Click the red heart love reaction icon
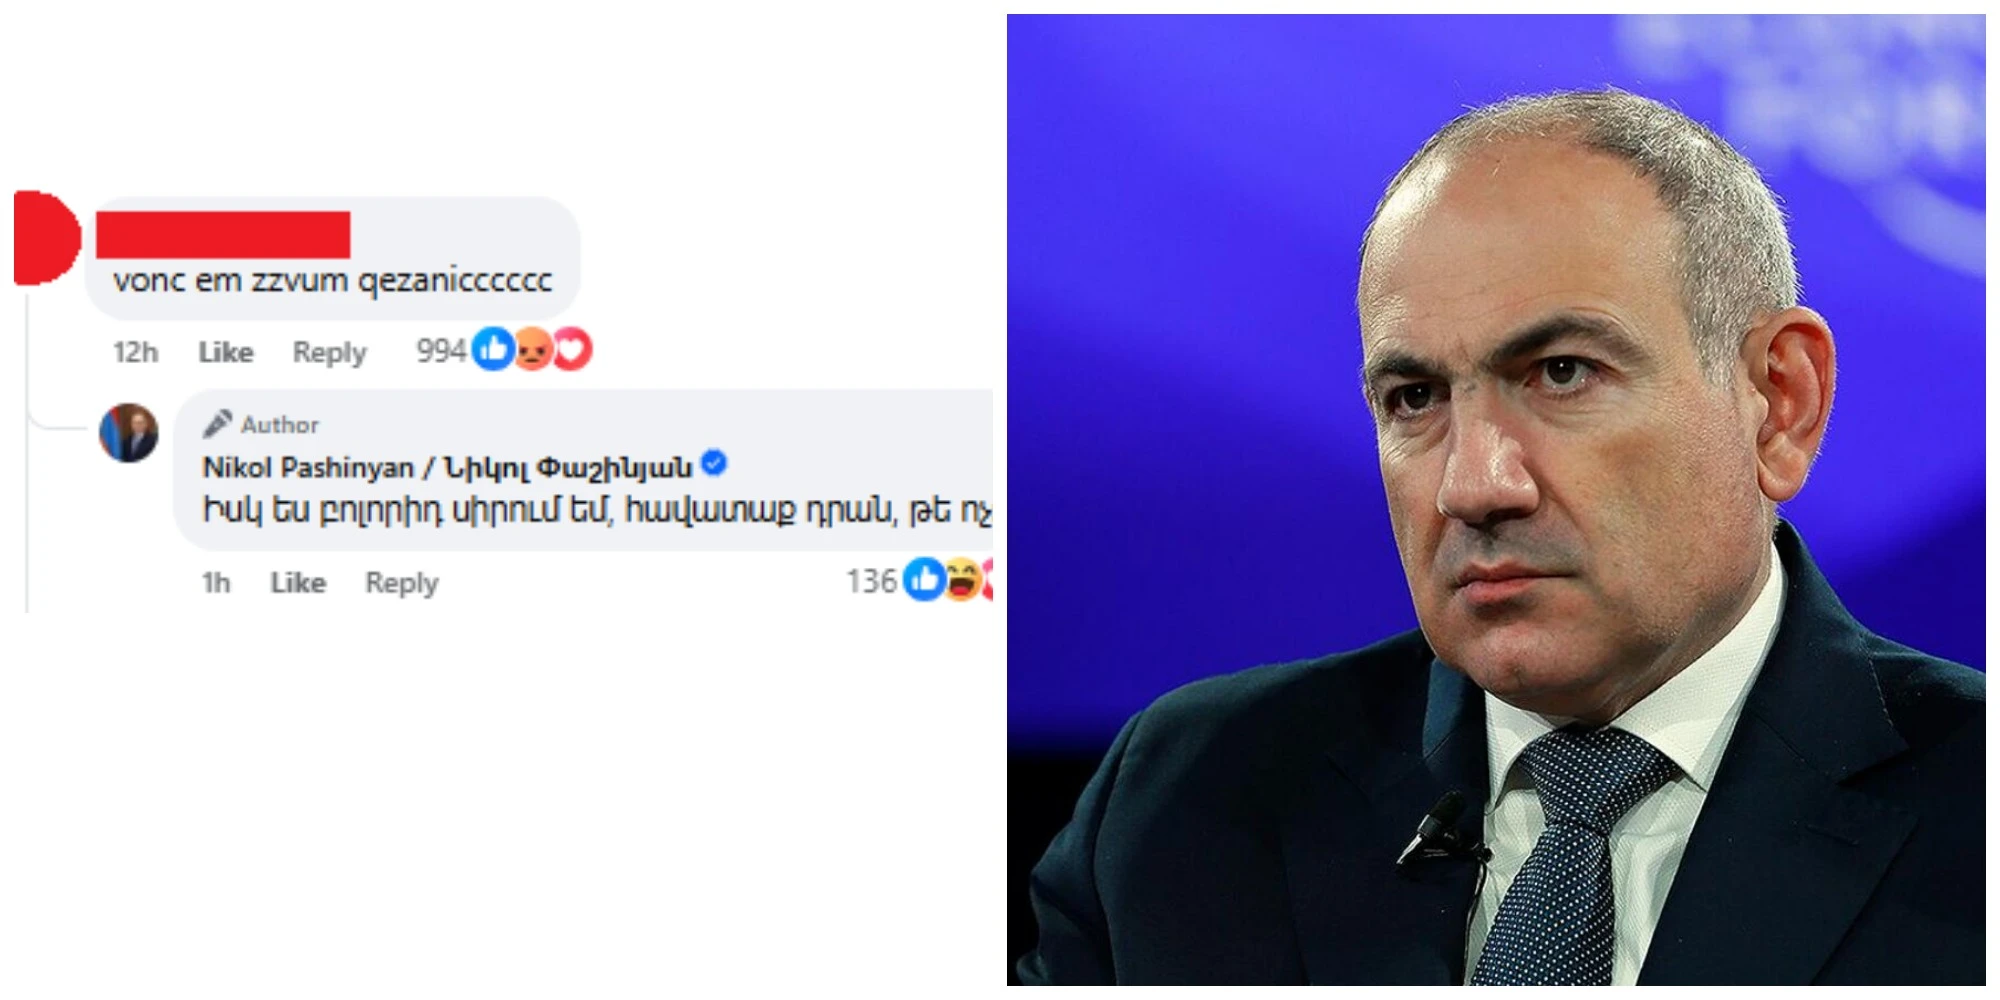 point(573,350)
